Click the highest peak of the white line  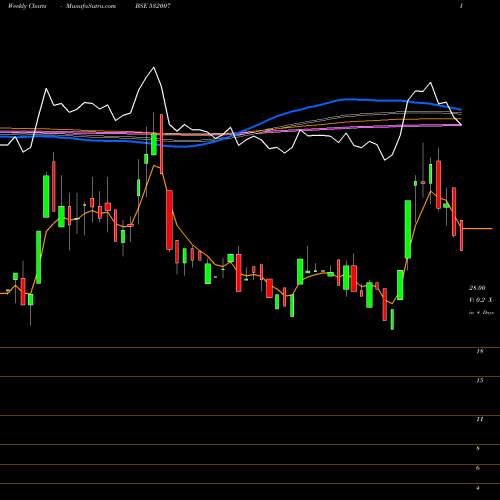click(154, 68)
